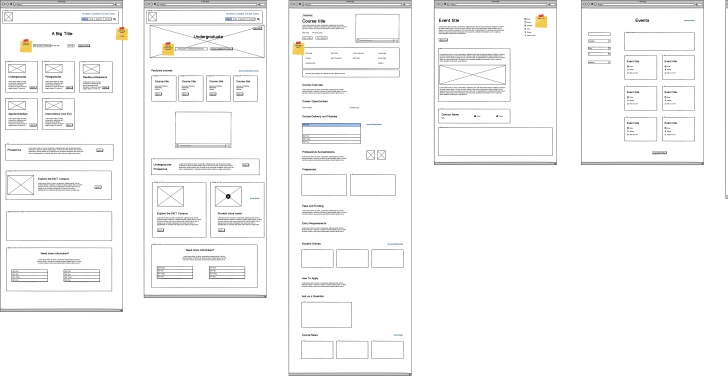Click Explore the DICT Campus image in A Big Title wireframe
The width and height of the screenshot is (728, 376).
coord(20,185)
